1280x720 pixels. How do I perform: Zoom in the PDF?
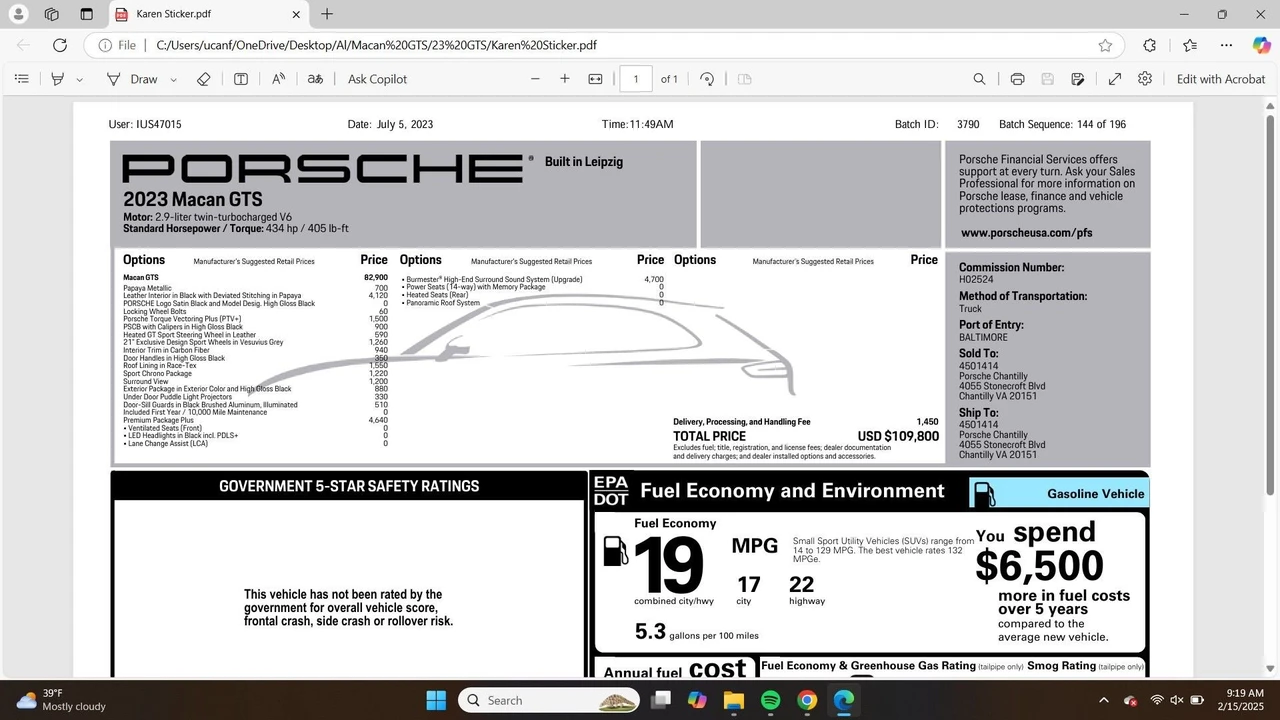point(565,79)
